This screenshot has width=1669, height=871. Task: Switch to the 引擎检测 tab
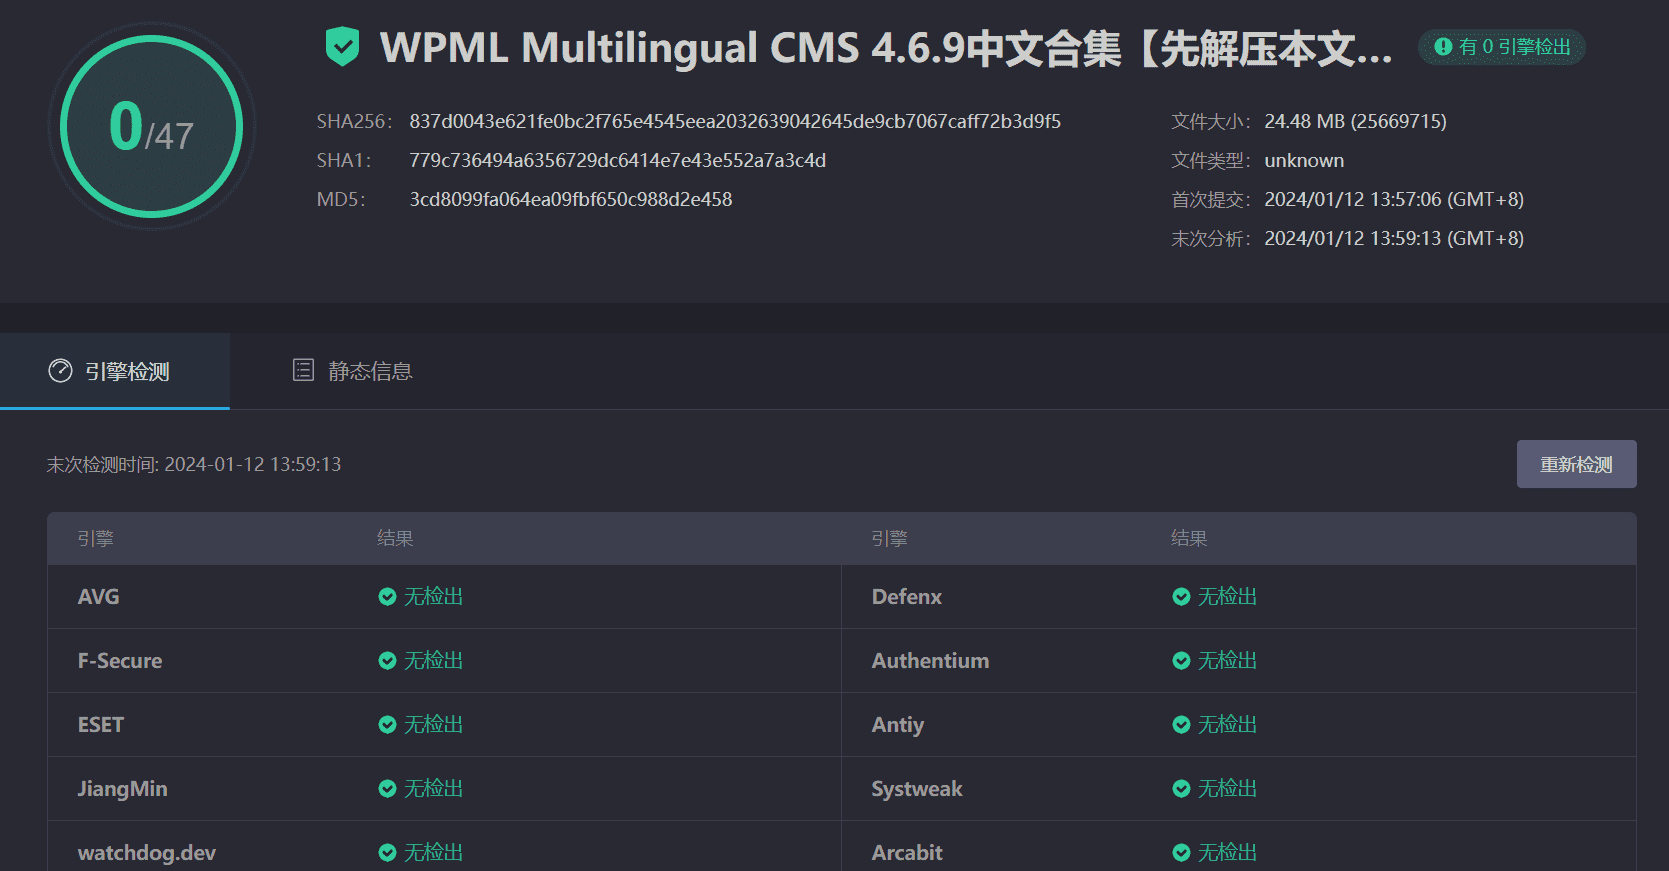click(x=115, y=371)
